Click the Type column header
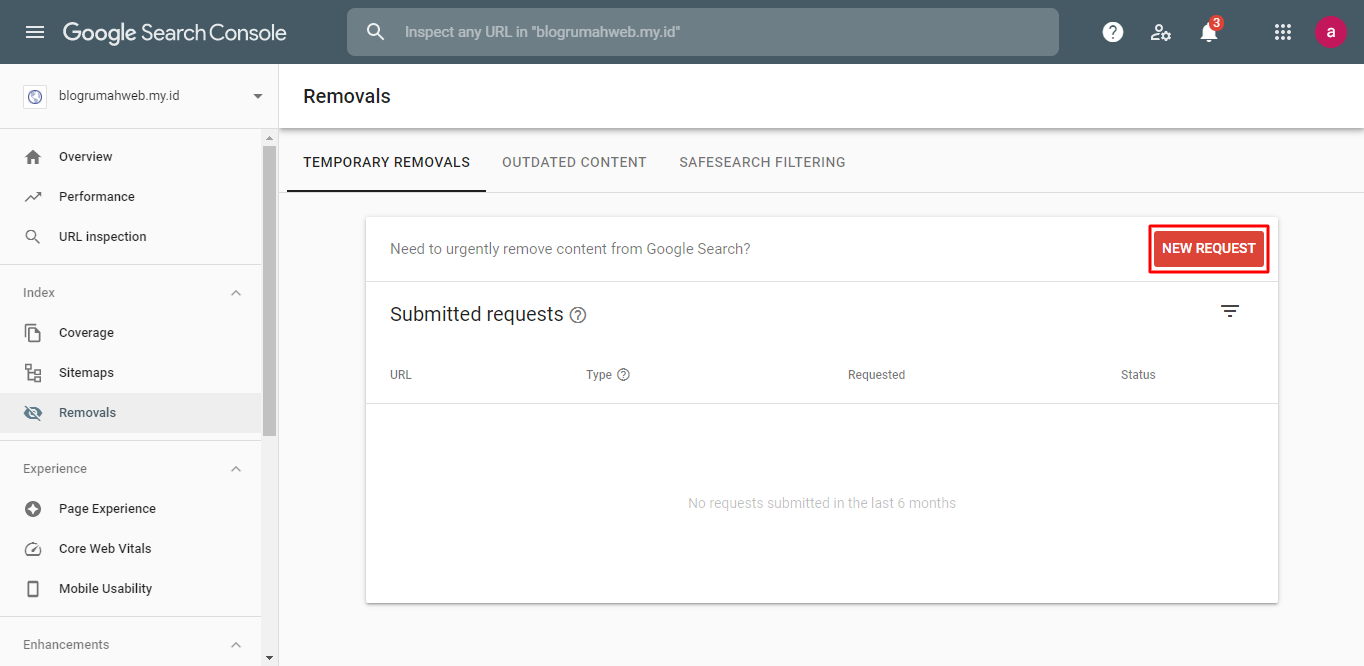The height and width of the screenshot is (666, 1364). click(x=599, y=375)
